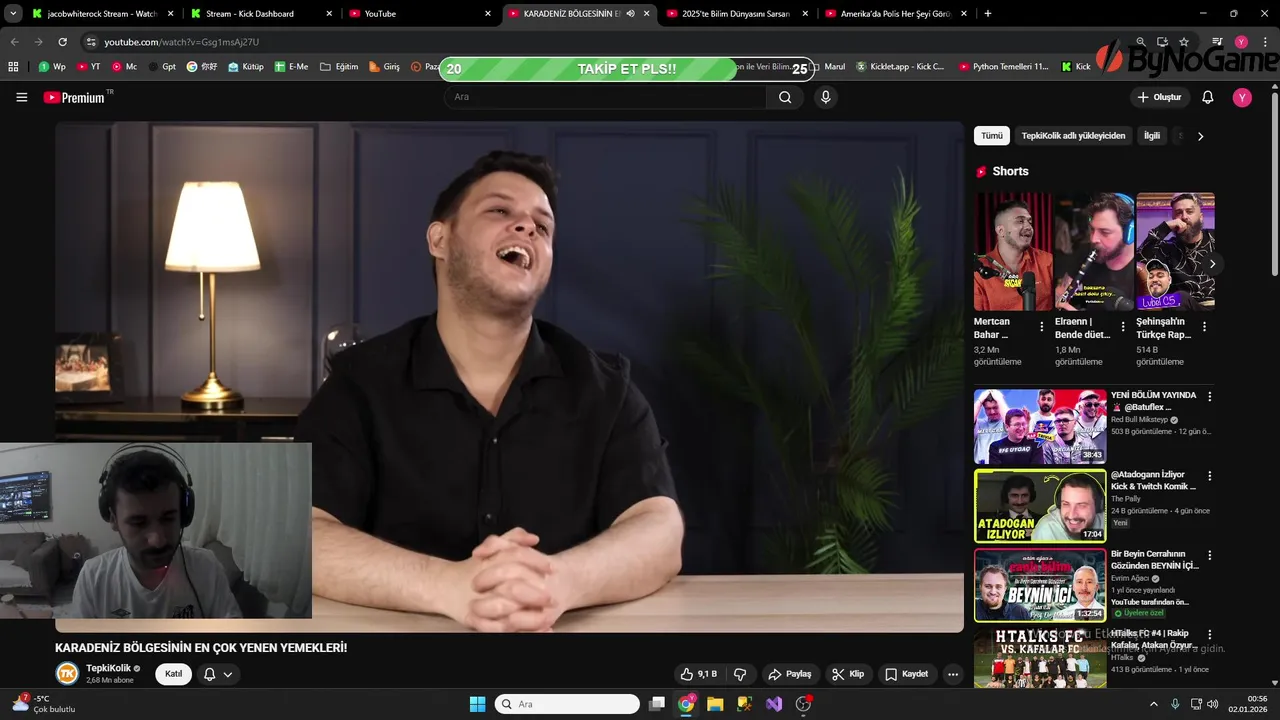Open options for the Şehinşah'ın Türkçe Rap short
This screenshot has height=720, width=1280.
tap(1204, 327)
